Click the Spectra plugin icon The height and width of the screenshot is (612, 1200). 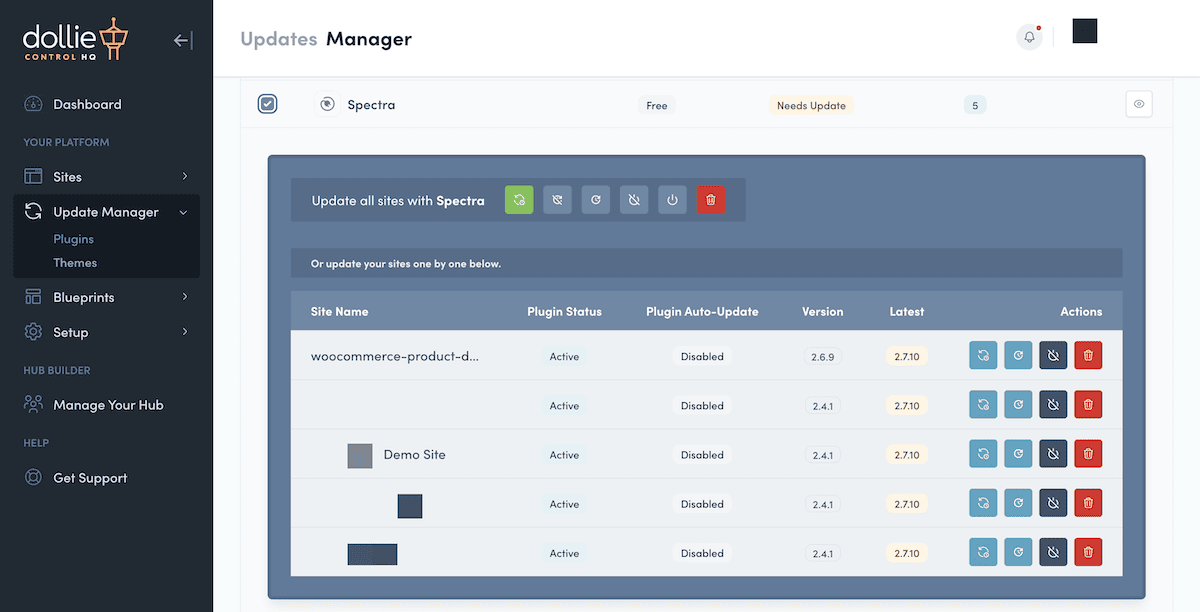[x=326, y=104]
